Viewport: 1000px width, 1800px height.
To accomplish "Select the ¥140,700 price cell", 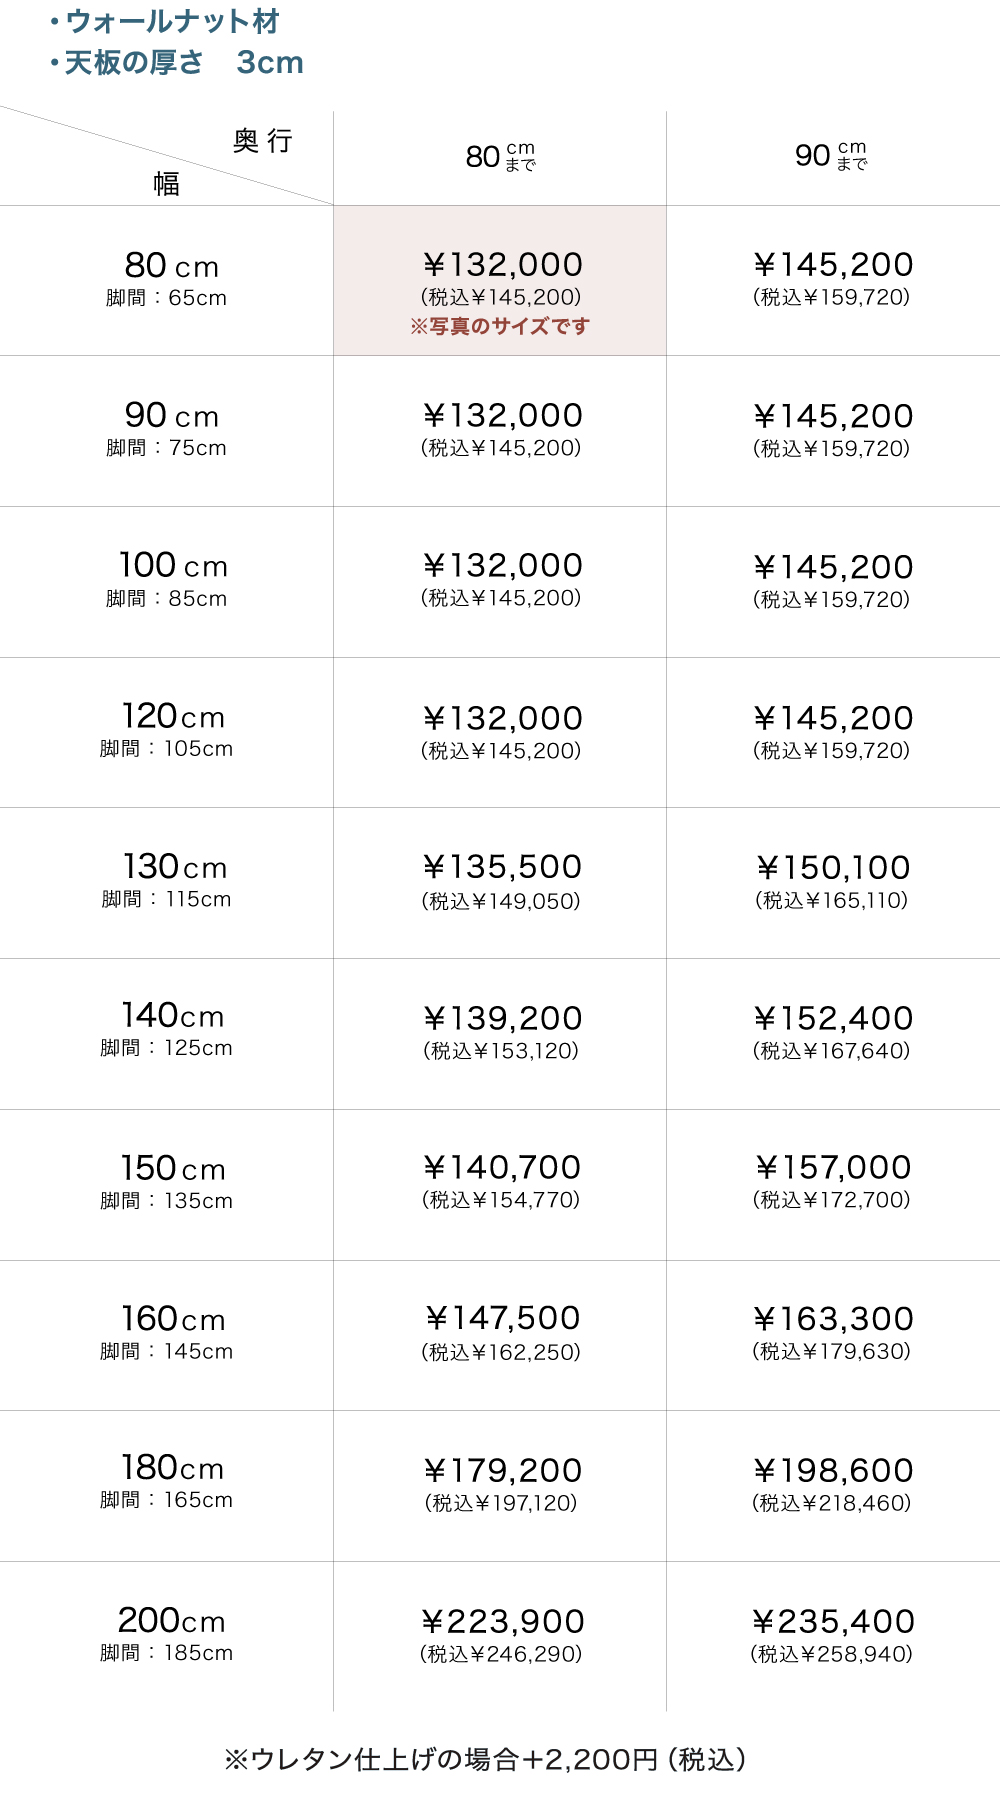I will (x=502, y=1167).
